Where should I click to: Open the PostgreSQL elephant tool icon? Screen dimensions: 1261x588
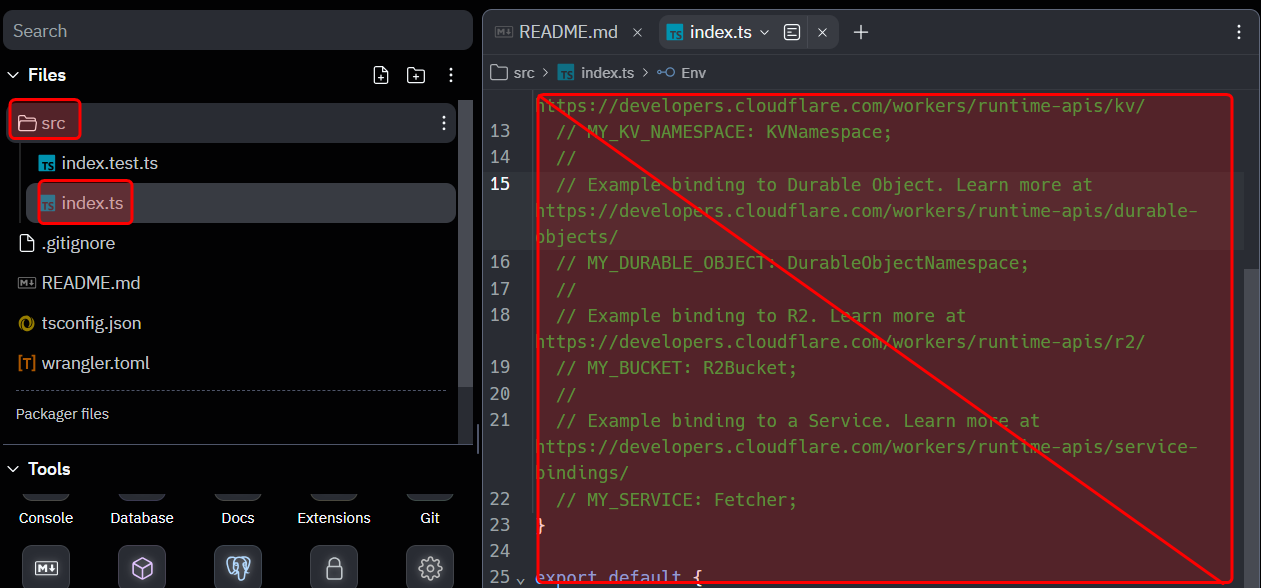tap(238, 567)
